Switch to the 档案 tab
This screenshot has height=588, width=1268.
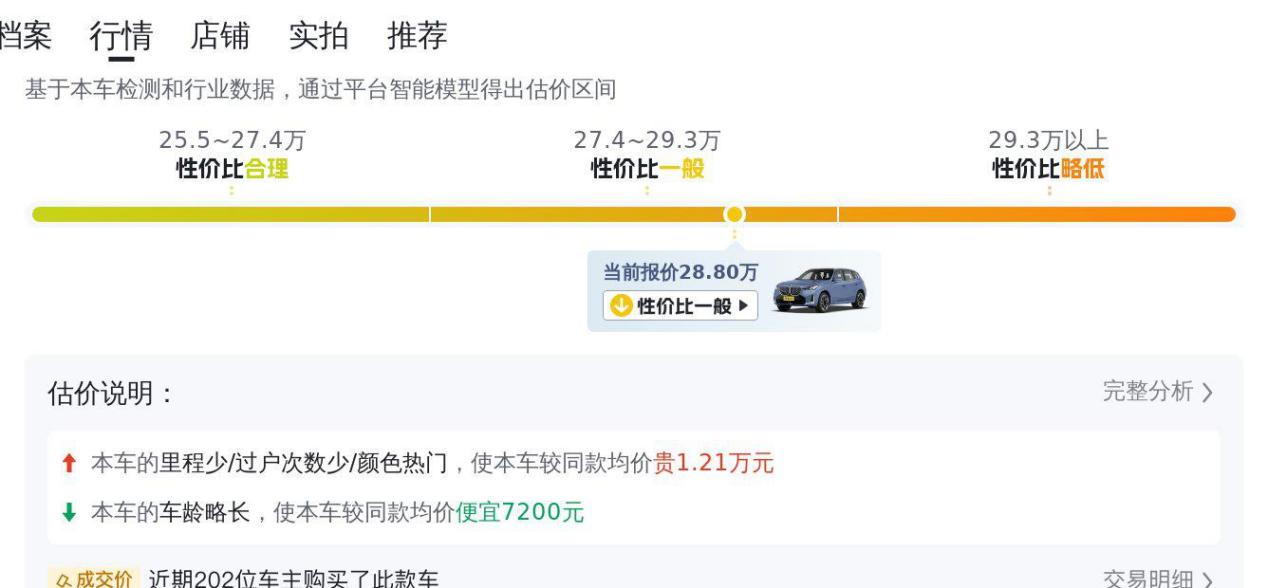click(25, 36)
